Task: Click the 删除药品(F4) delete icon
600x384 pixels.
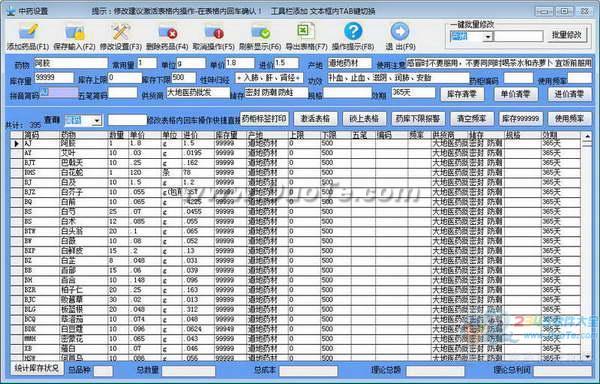Action: [x=168, y=32]
